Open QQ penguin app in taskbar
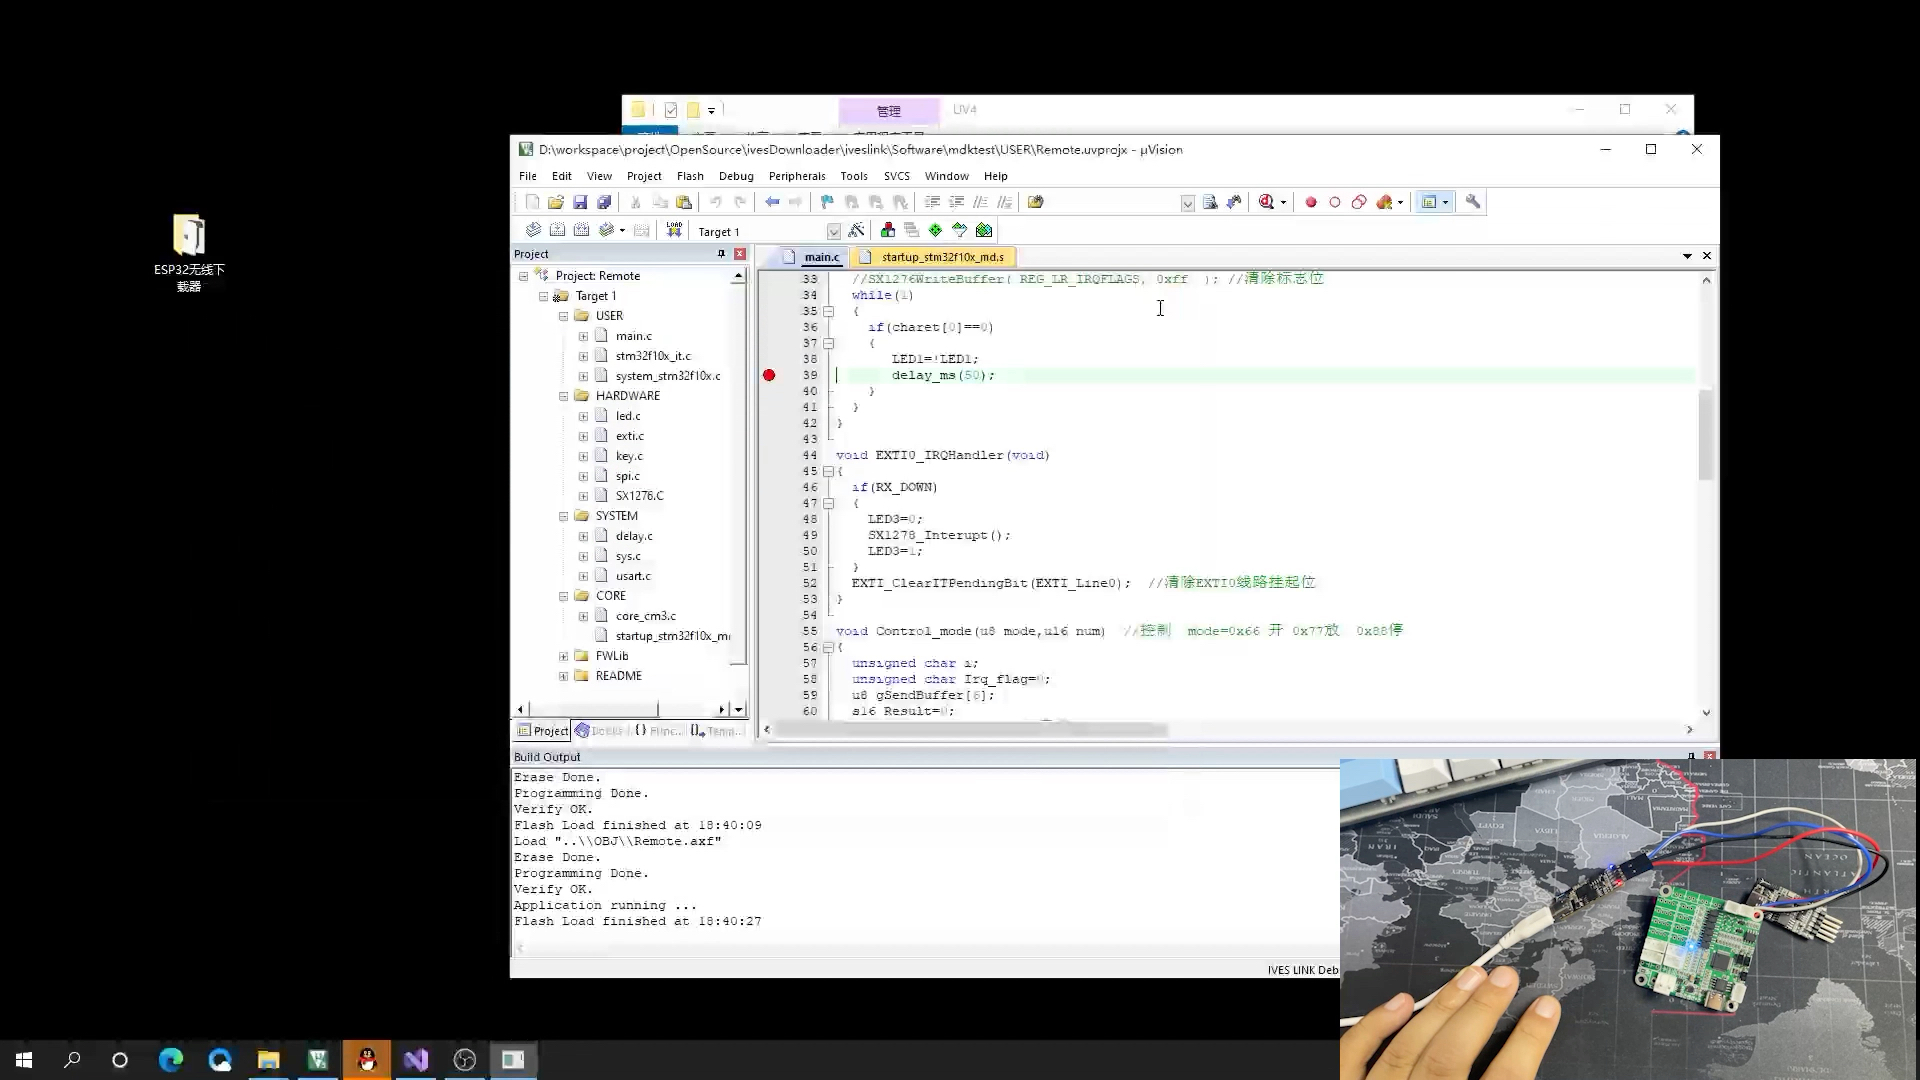This screenshot has width=1920, height=1080. tap(367, 1060)
